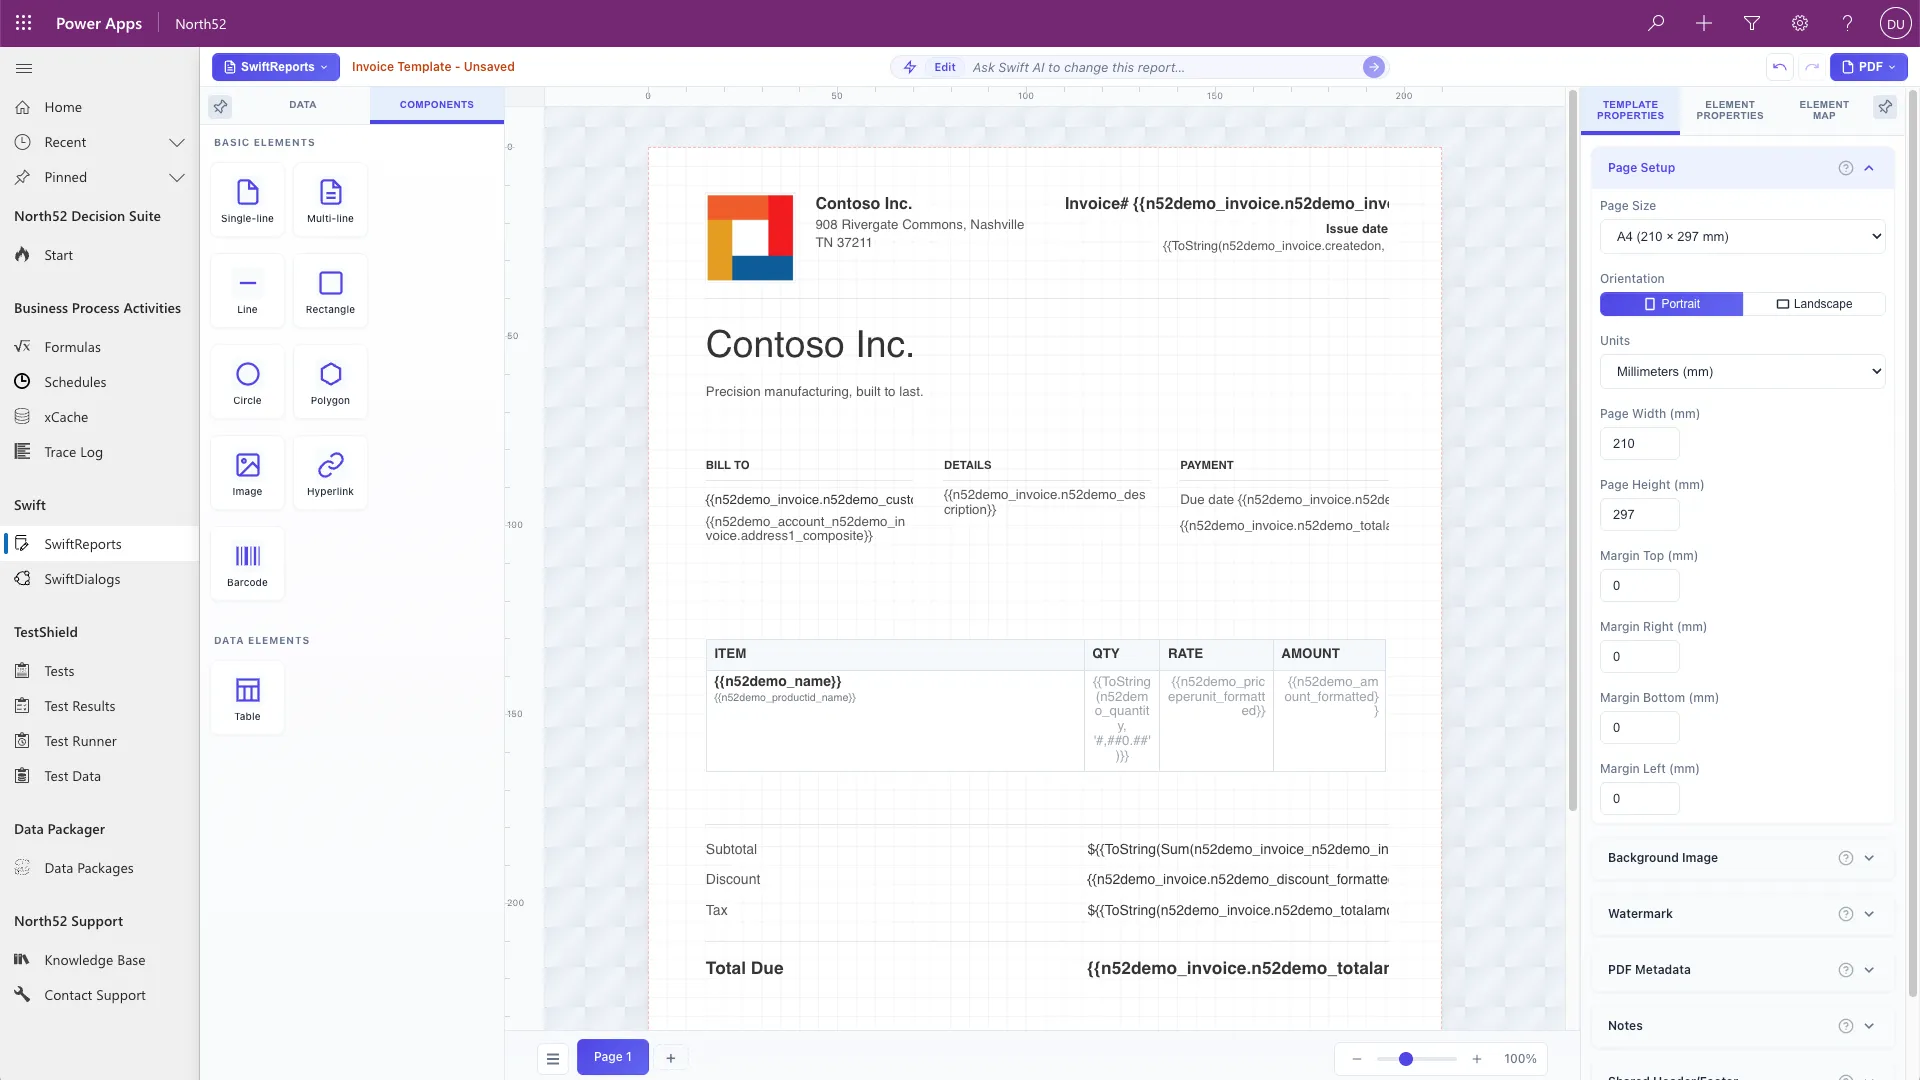Insert an Image element
Viewport: 1920px width, 1080px height.
point(247,473)
